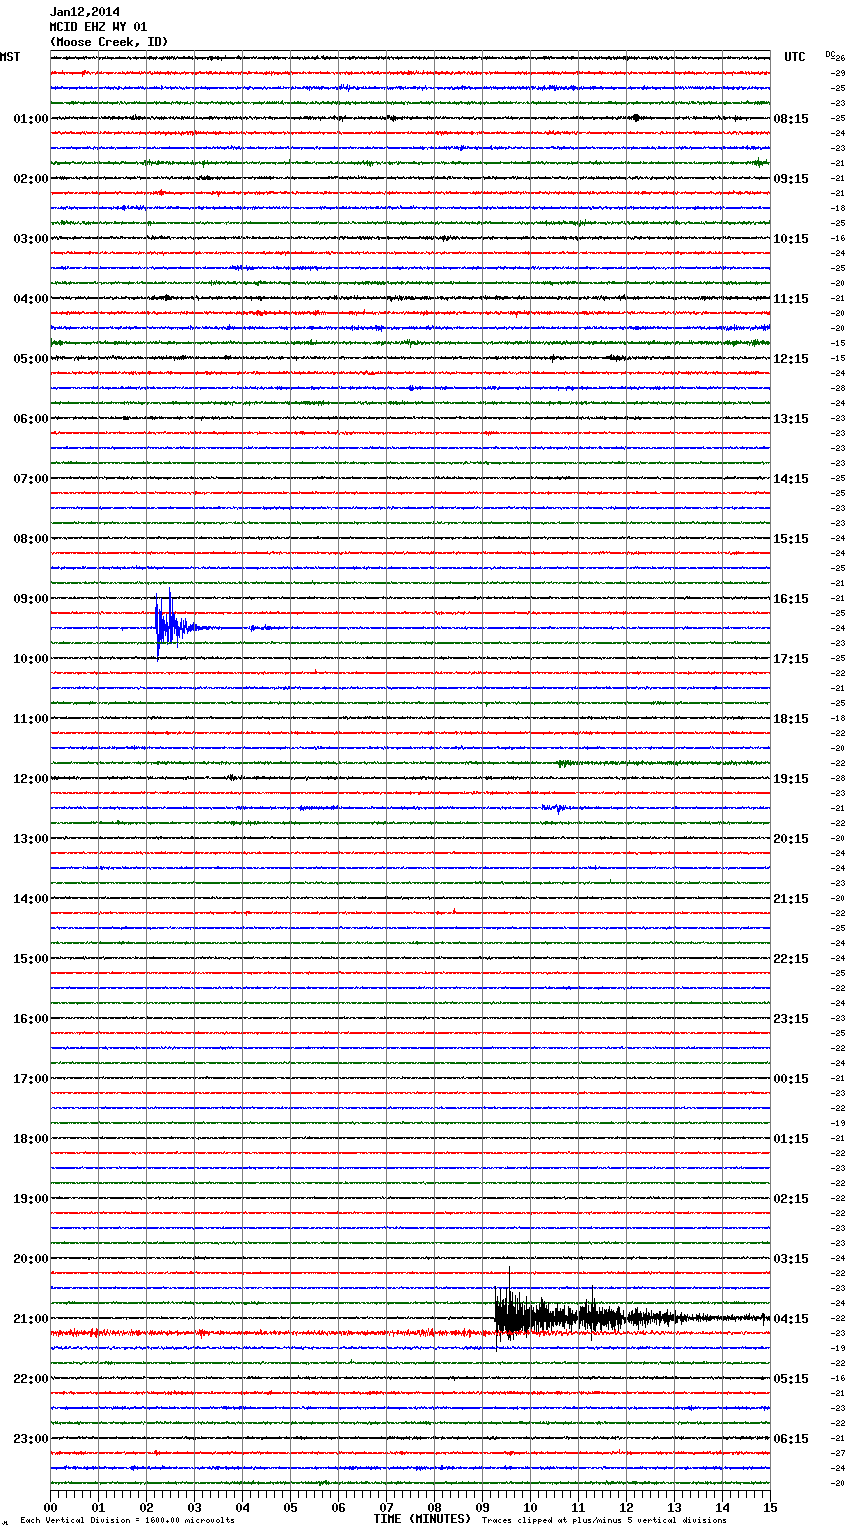Select the 12:00 MST time label
Viewport: 850px width, 1534px height.
(30, 779)
